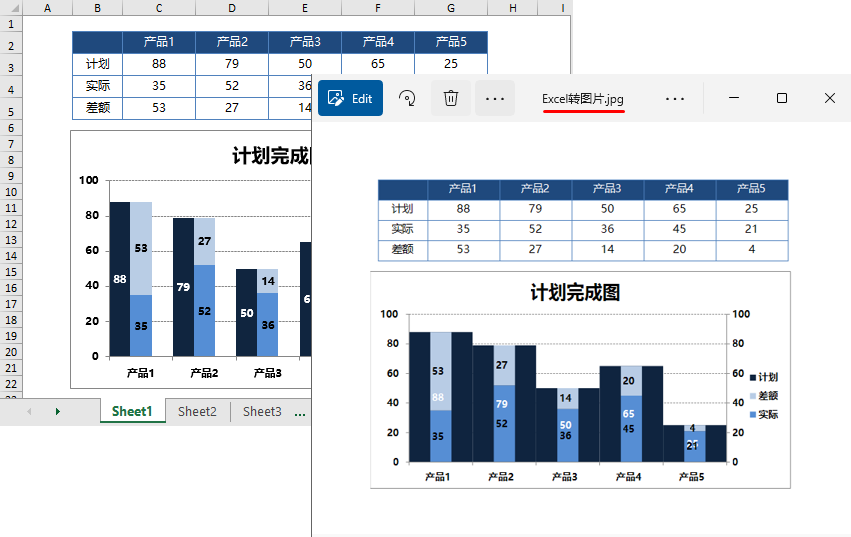Click the Excel chart axis label 产品3
The image size is (851, 537).
268,373
